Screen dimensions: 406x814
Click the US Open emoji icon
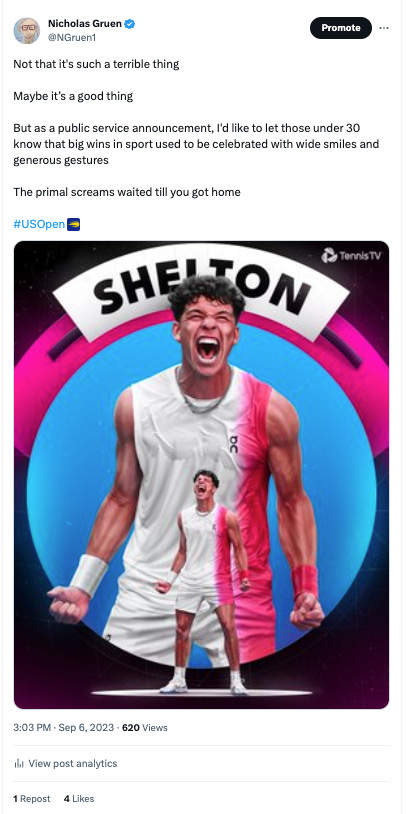[x=73, y=224]
